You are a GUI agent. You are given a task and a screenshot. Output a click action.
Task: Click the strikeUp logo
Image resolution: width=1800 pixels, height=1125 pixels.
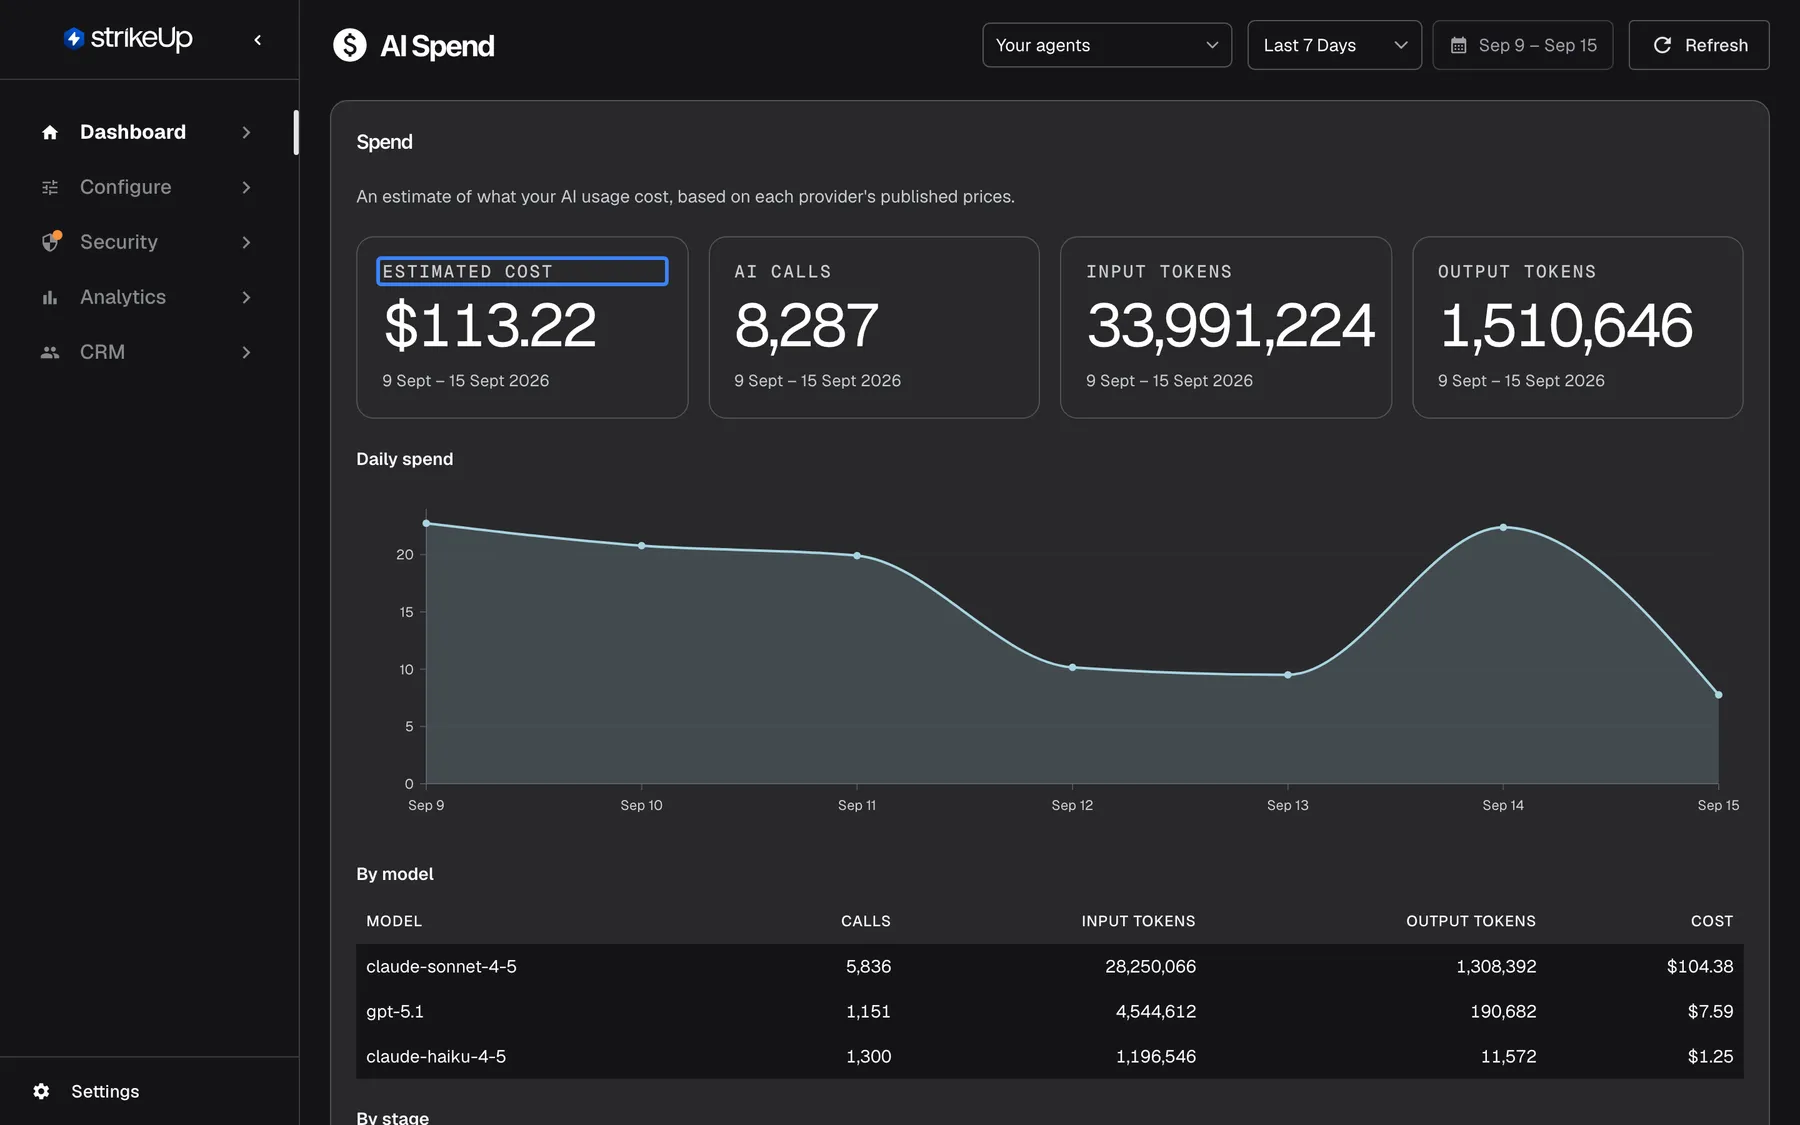click(128, 38)
